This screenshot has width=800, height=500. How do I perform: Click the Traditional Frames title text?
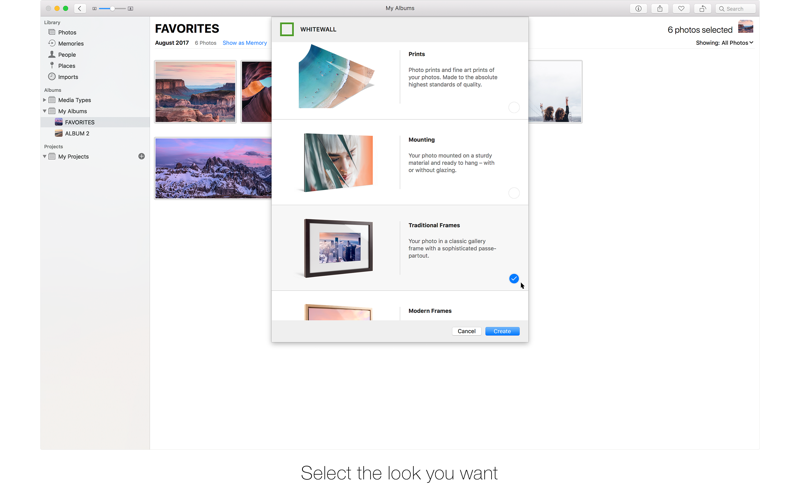click(434, 225)
